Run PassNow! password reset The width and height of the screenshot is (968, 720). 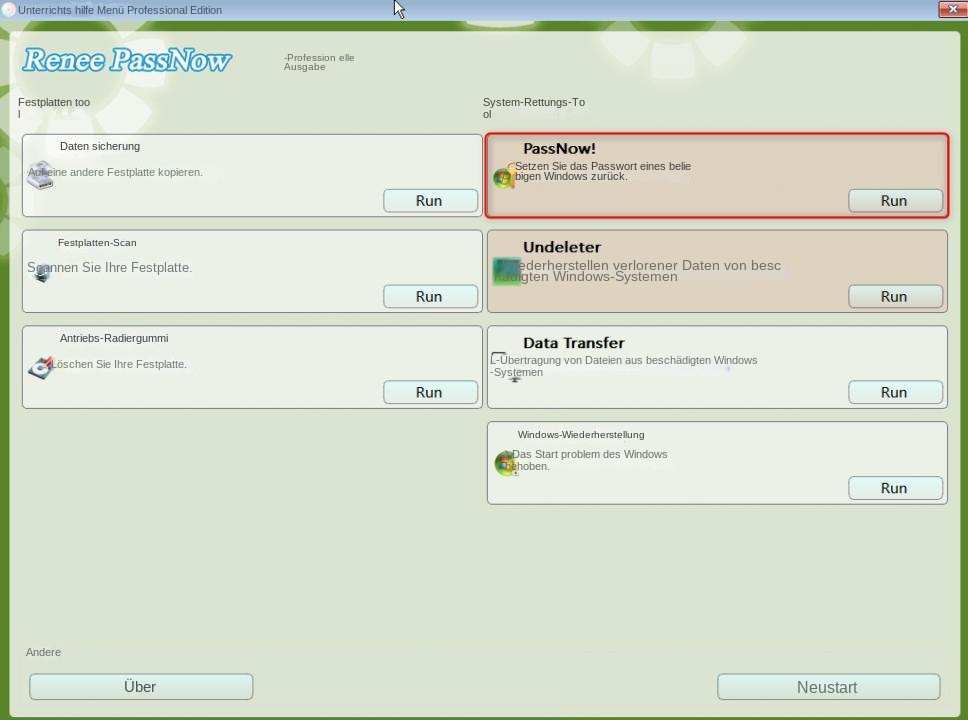[894, 200]
